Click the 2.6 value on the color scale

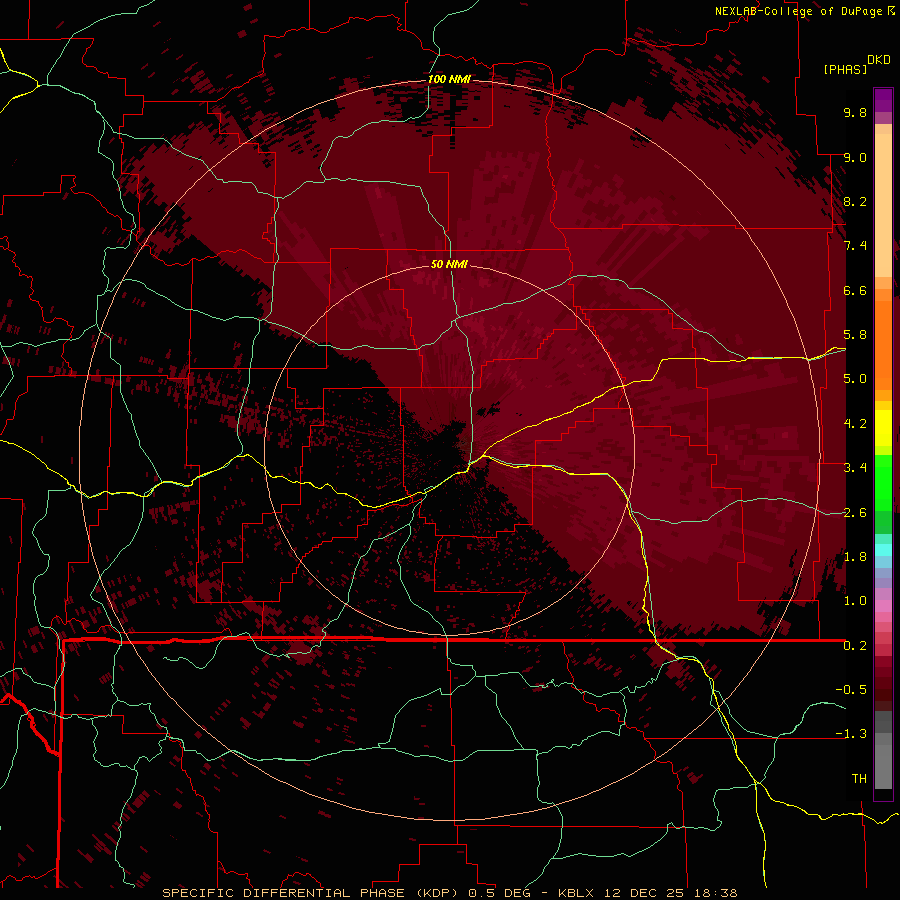(855, 513)
